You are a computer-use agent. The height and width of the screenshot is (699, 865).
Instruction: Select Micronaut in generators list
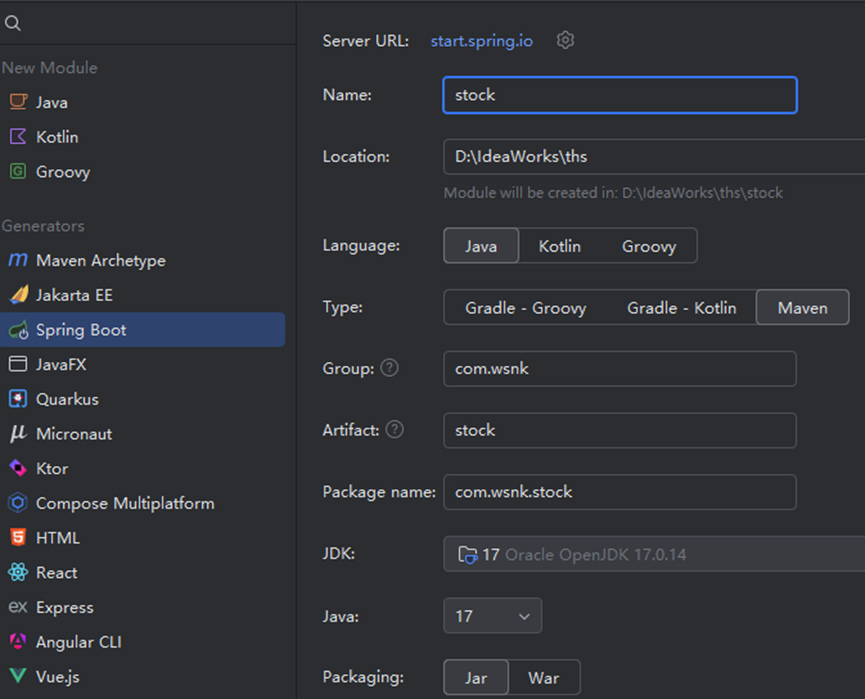tap(74, 434)
